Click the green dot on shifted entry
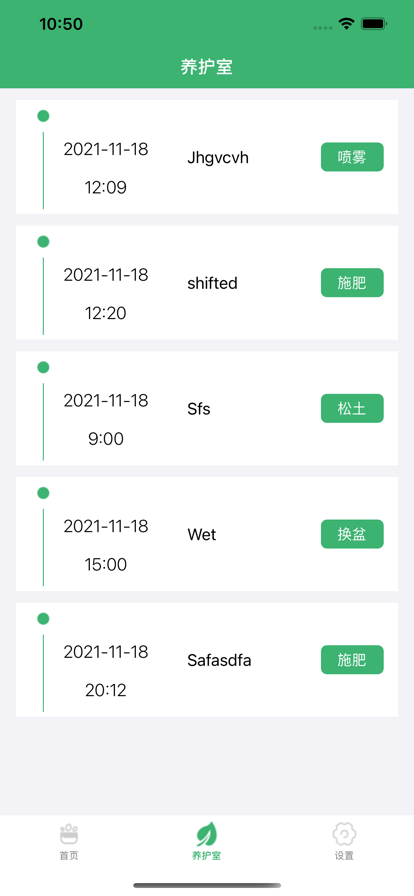This screenshot has width=414, height=896. (43, 242)
